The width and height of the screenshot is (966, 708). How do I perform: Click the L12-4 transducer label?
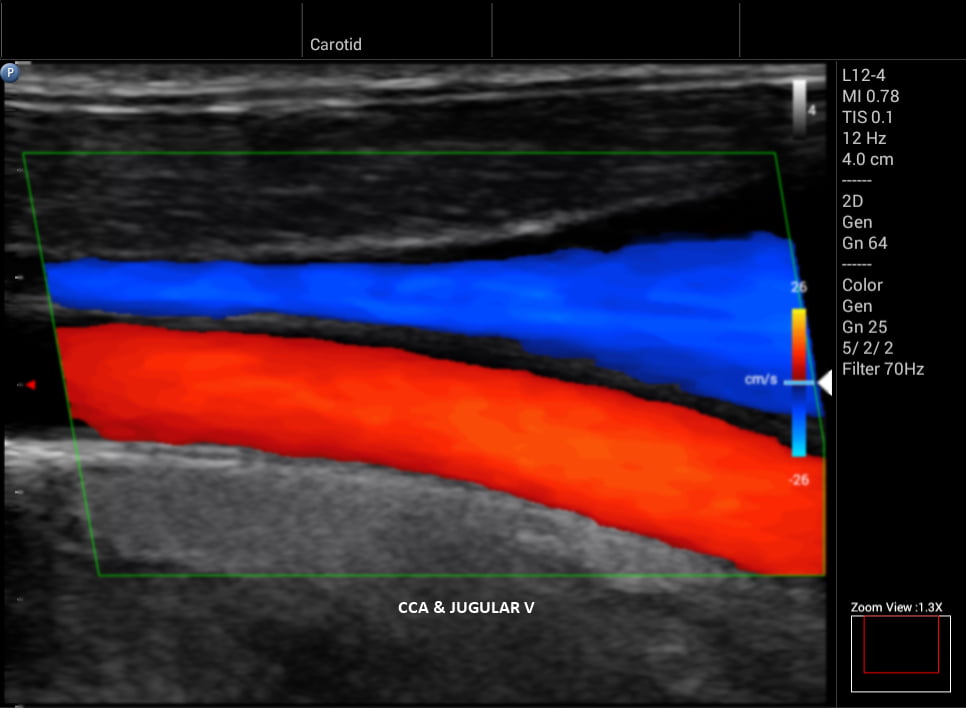coord(864,75)
